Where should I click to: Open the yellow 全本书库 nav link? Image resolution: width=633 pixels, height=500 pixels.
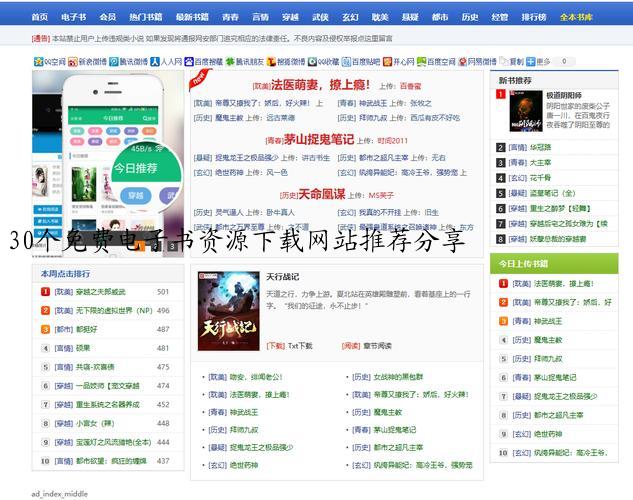coord(576,17)
